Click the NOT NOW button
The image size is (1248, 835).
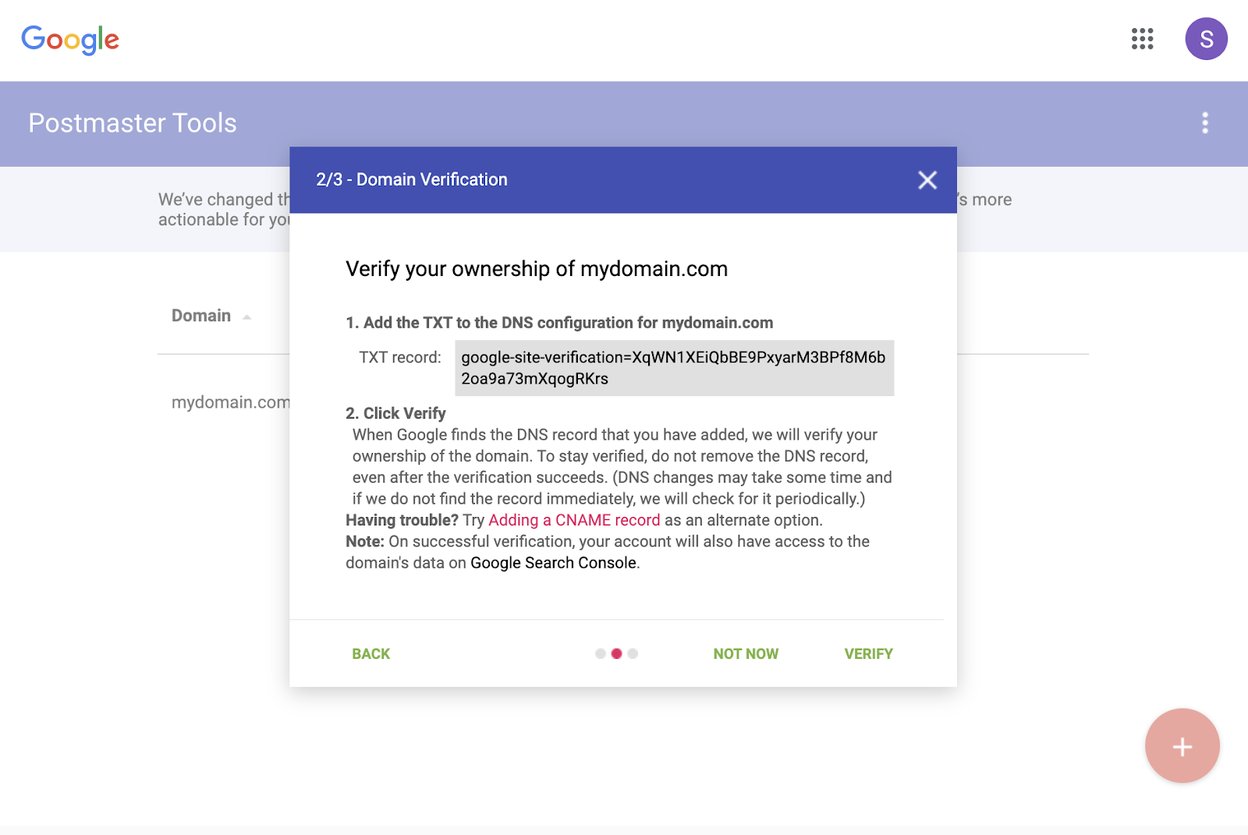click(745, 653)
